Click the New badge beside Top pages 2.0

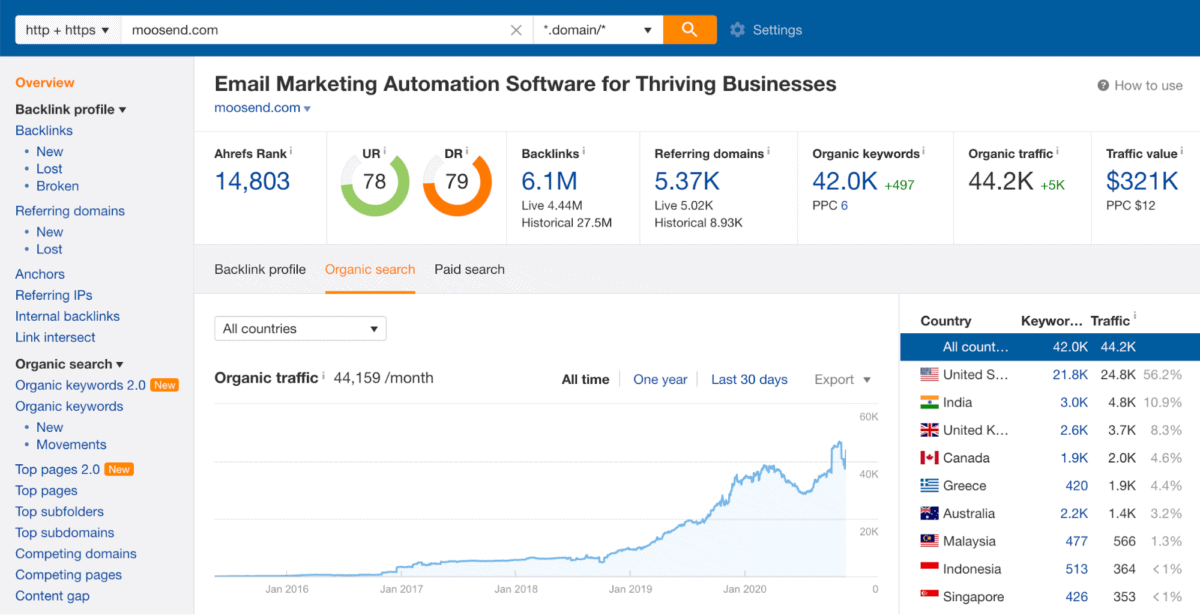pos(119,469)
